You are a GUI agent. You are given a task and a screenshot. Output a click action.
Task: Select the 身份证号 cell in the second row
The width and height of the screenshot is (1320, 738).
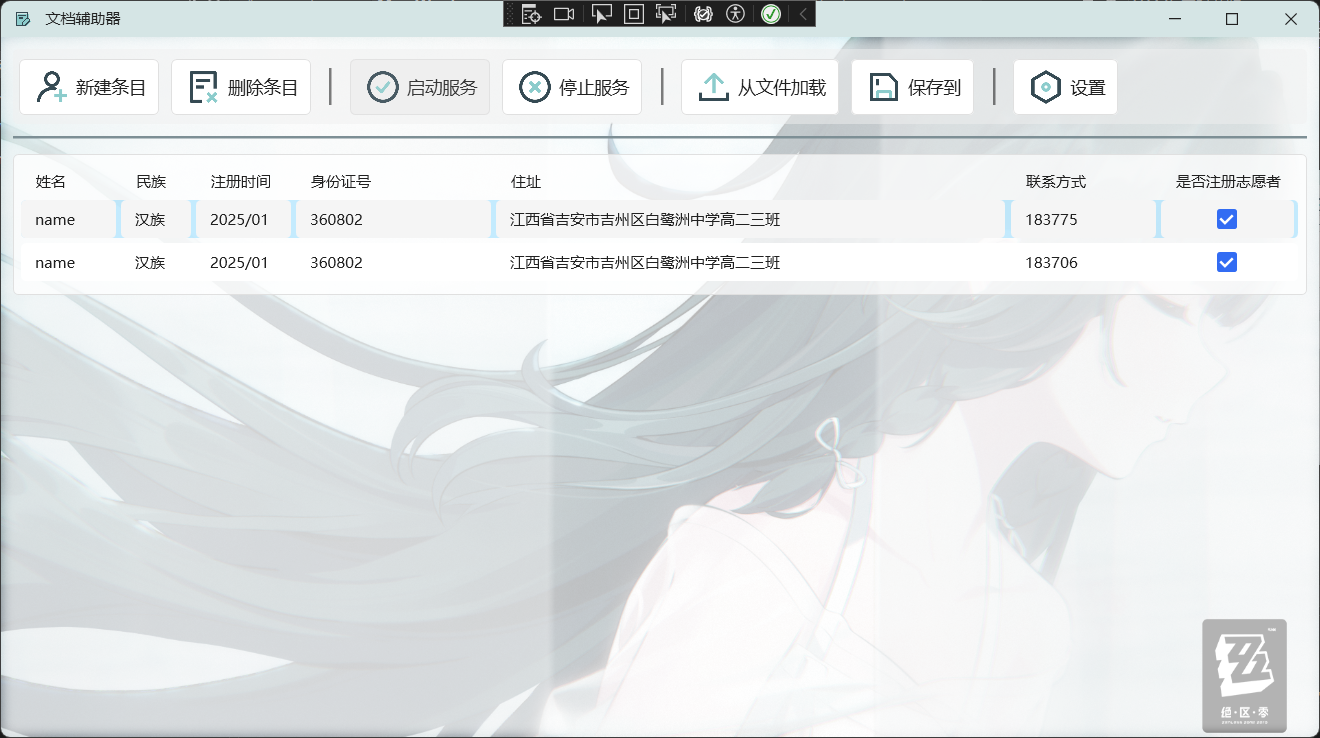coord(337,263)
